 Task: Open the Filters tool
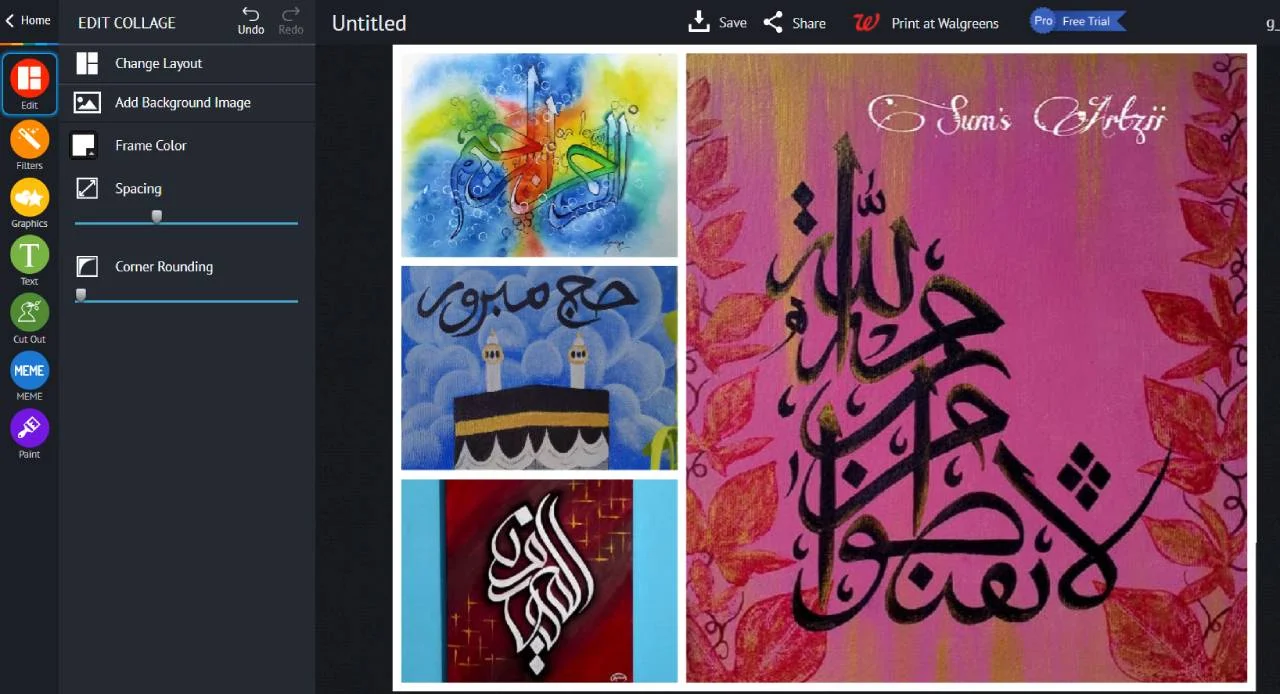click(x=29, y=140)
